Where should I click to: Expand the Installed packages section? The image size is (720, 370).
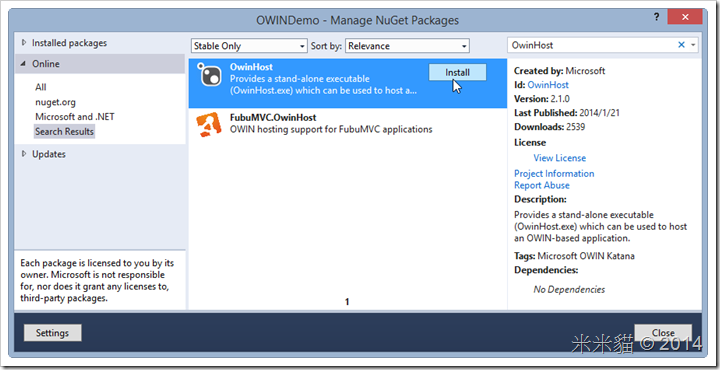[24, 43]
